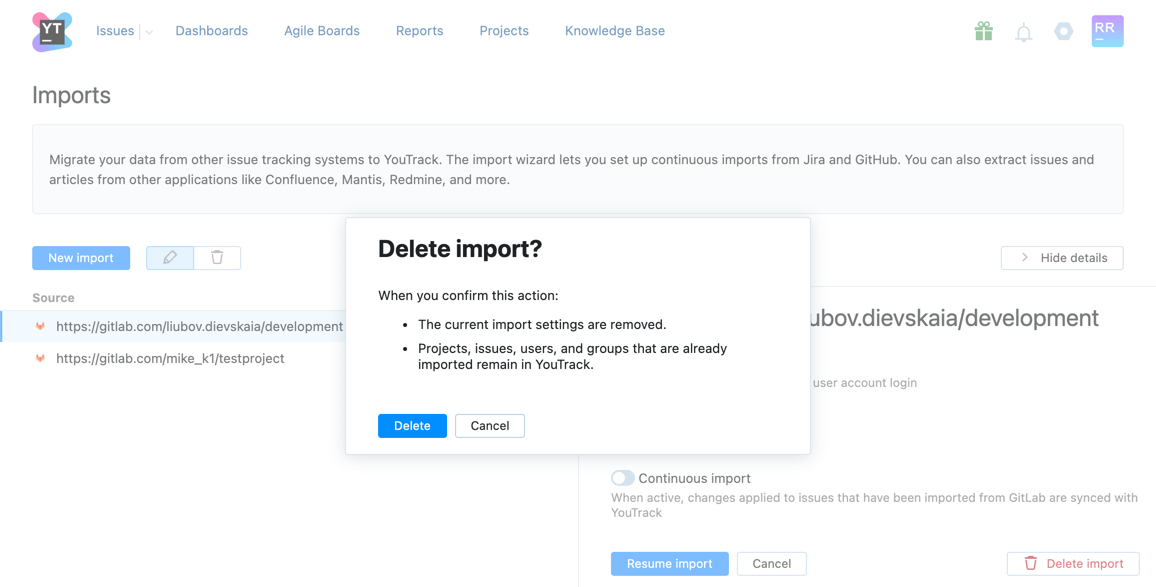Screen dimensions: 1156x587
Task: Open the Knowledge Base menu
Action: click(614, 31)
